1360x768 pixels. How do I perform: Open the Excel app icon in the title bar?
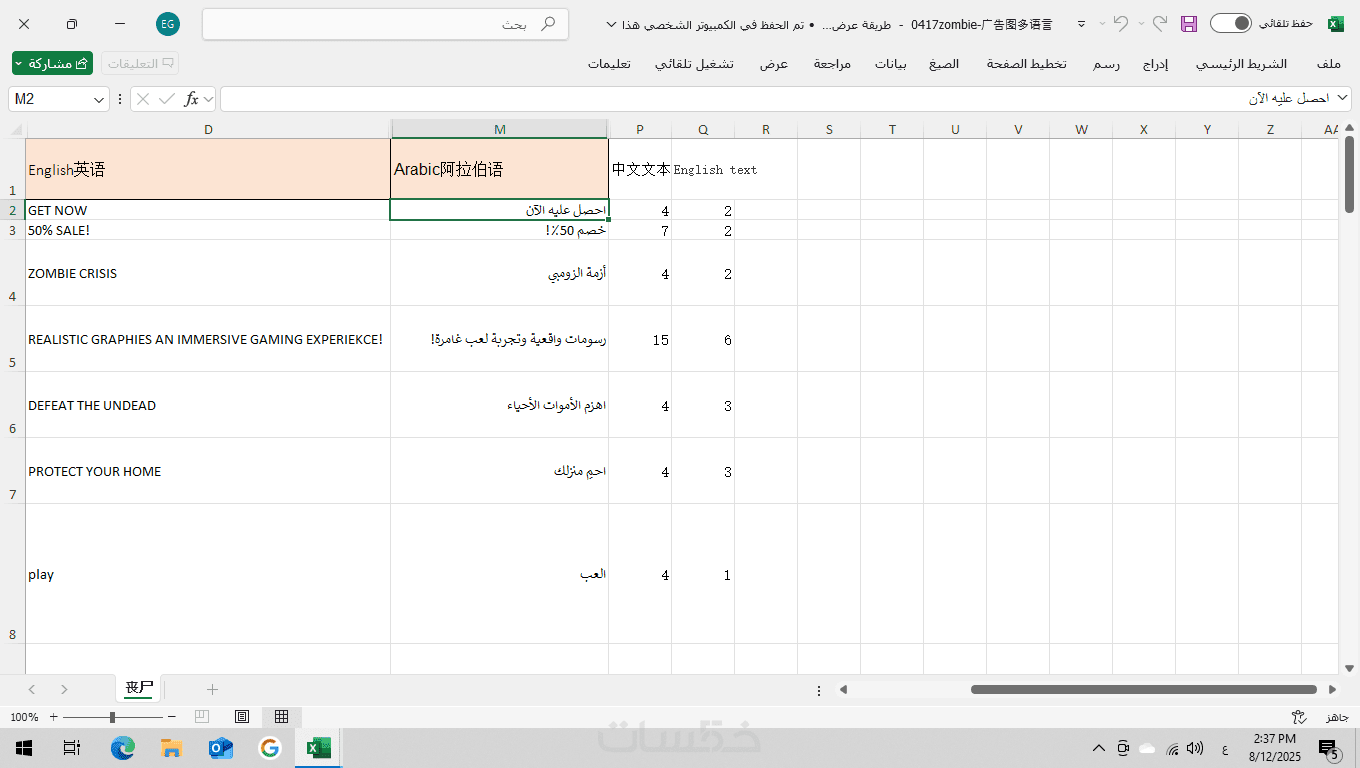tap(1335, 24)
